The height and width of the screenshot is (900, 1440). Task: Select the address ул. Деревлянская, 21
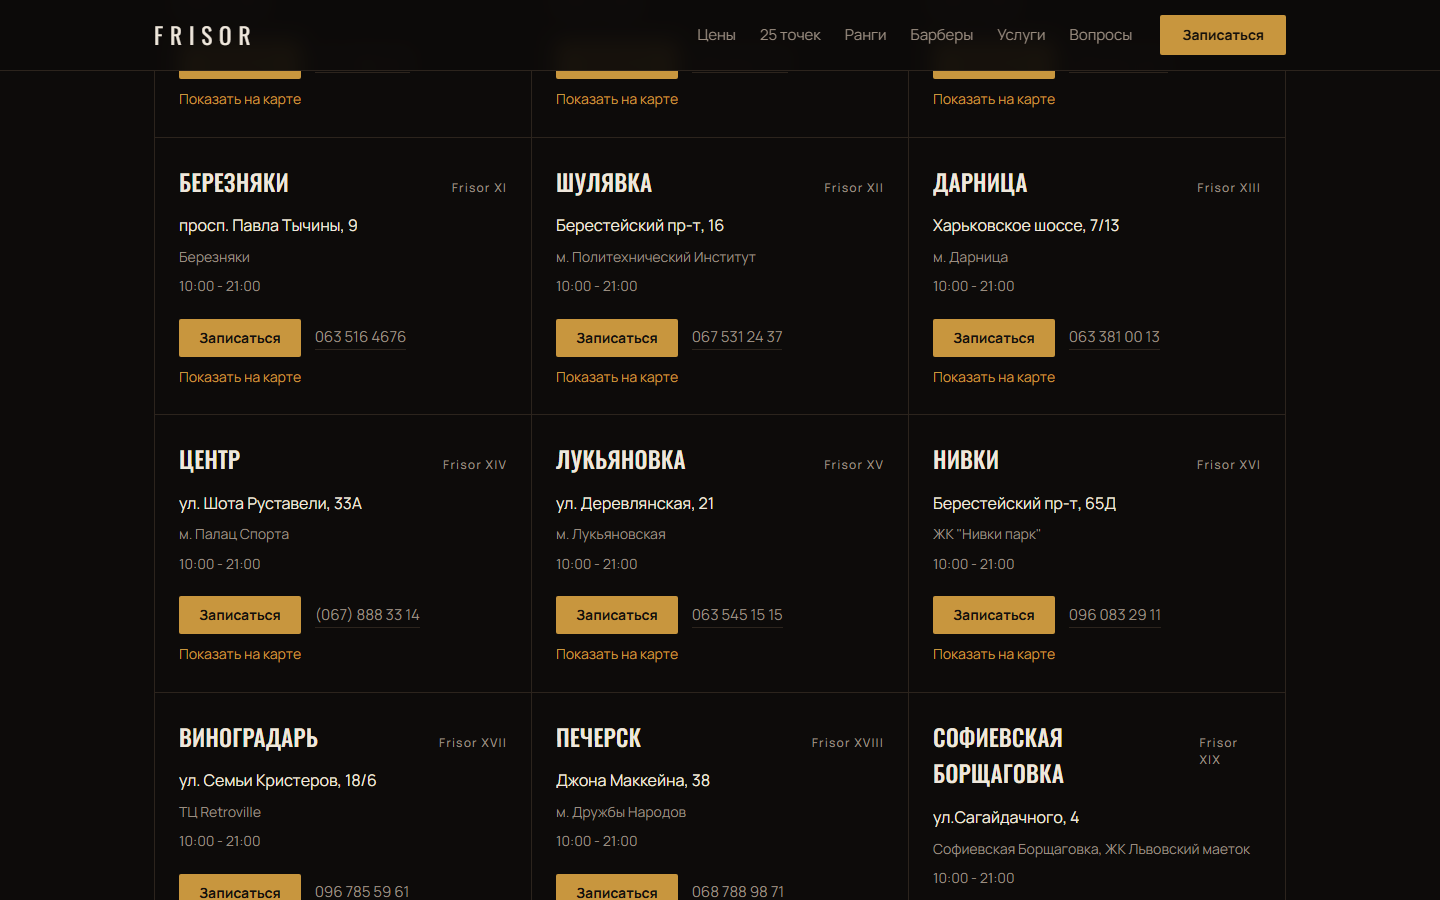(x=635, y=504)
